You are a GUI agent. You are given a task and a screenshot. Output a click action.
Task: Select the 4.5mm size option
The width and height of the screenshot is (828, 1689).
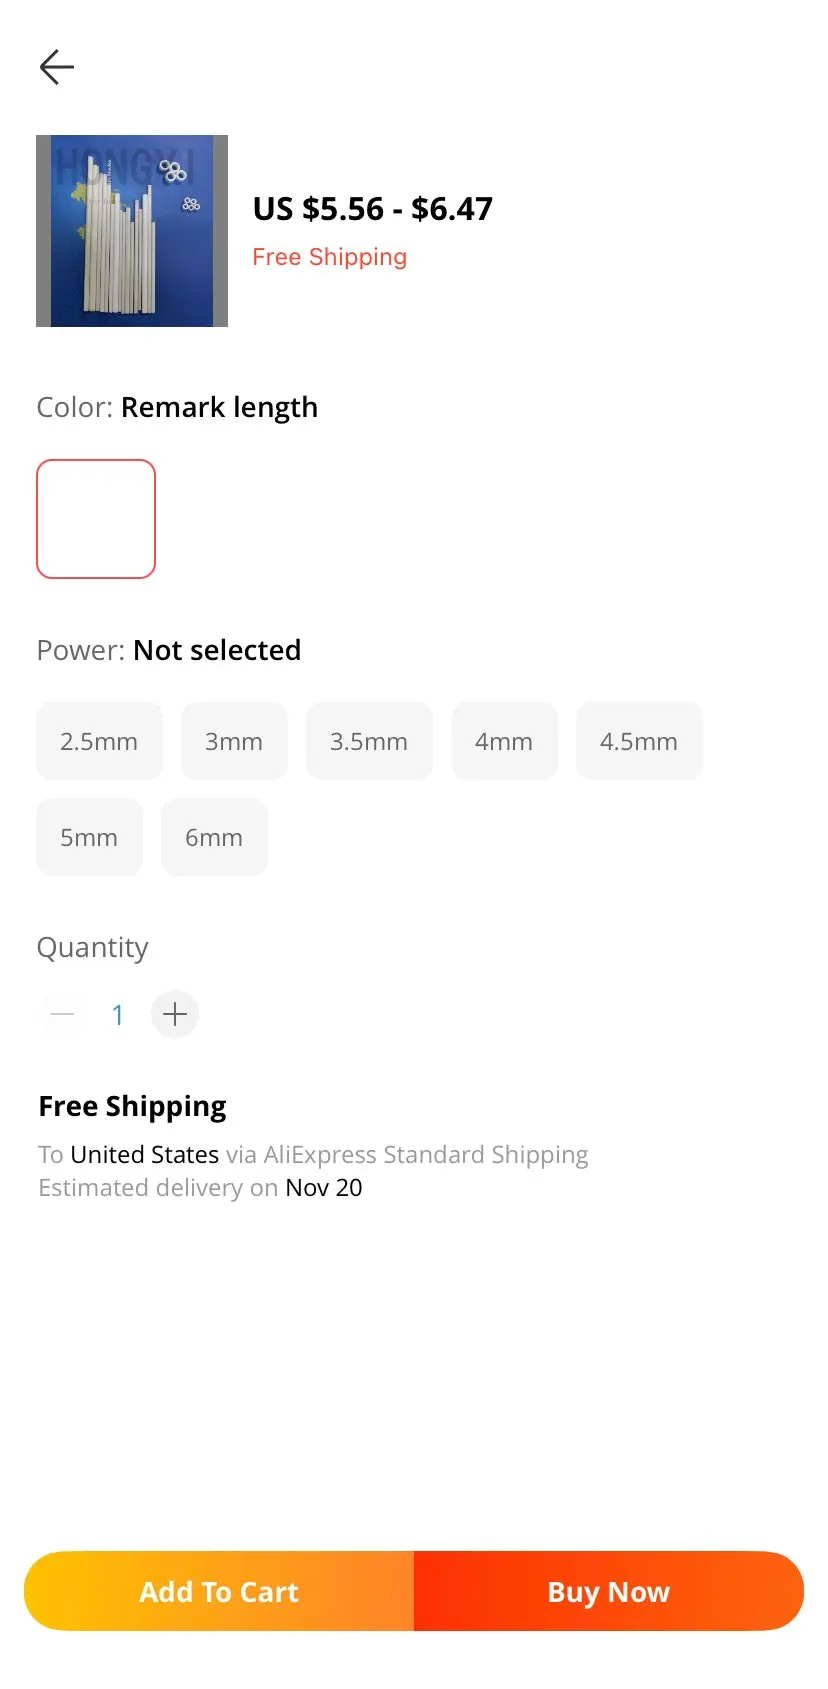tap(639, 741)
